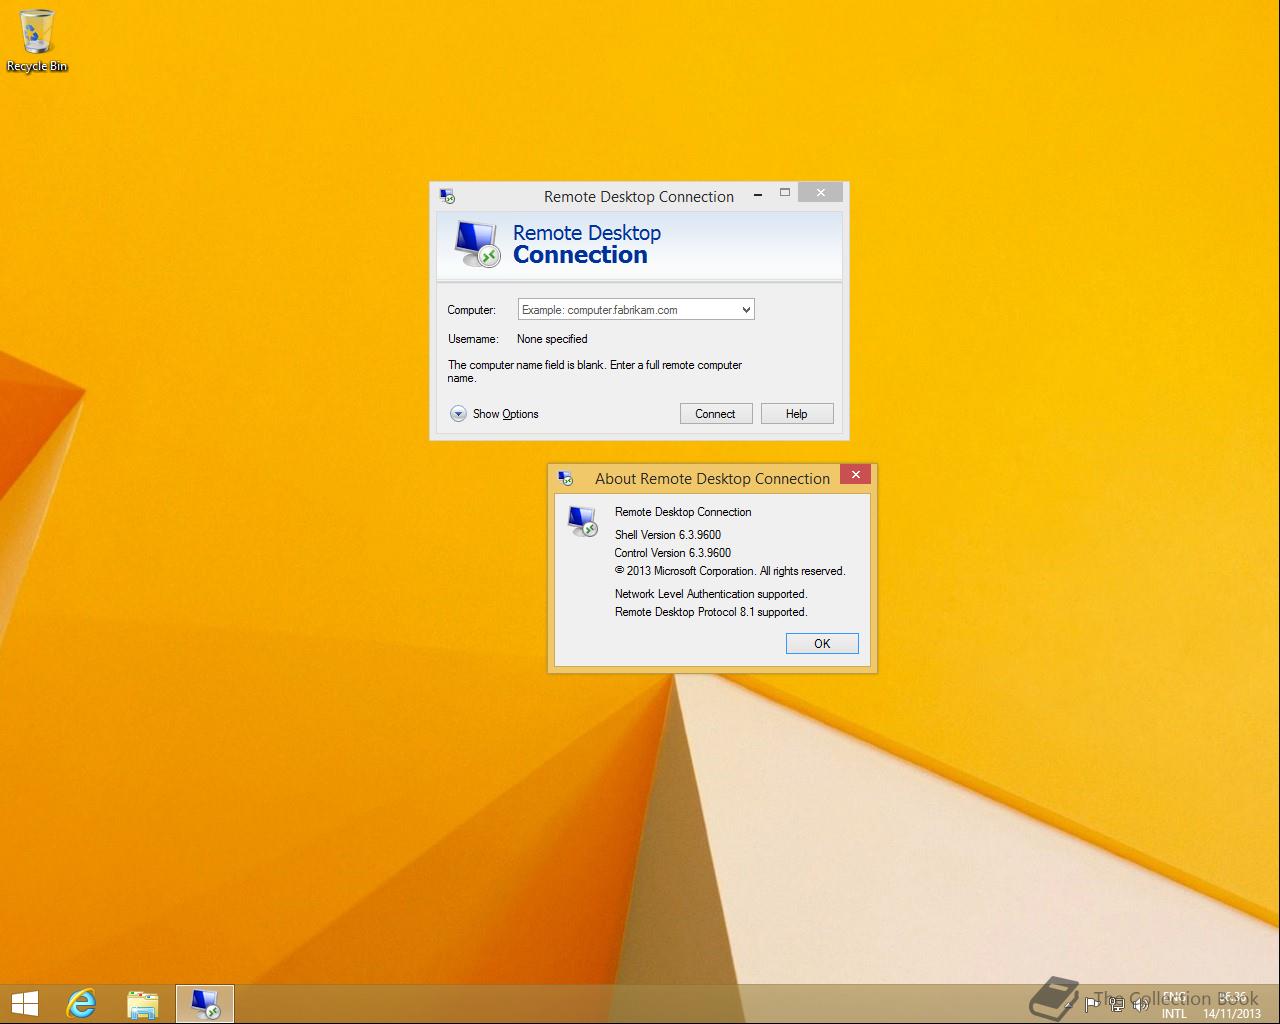The height and width of the screenshot is (1024, 1280).
Task: Open the Computer name dropdown arrow
Action: click(746, 310)
